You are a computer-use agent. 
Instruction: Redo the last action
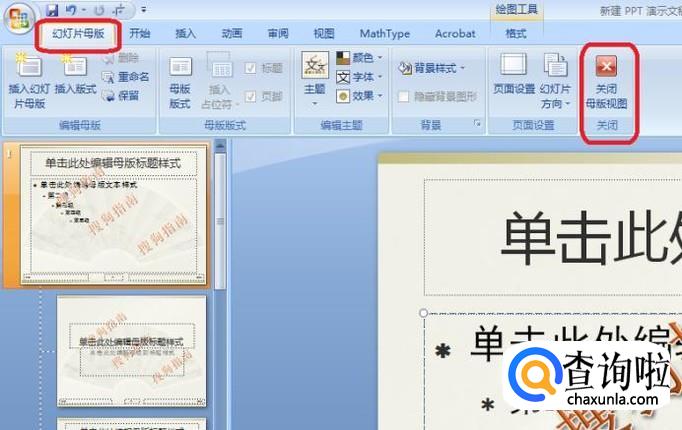coord(99,10)
